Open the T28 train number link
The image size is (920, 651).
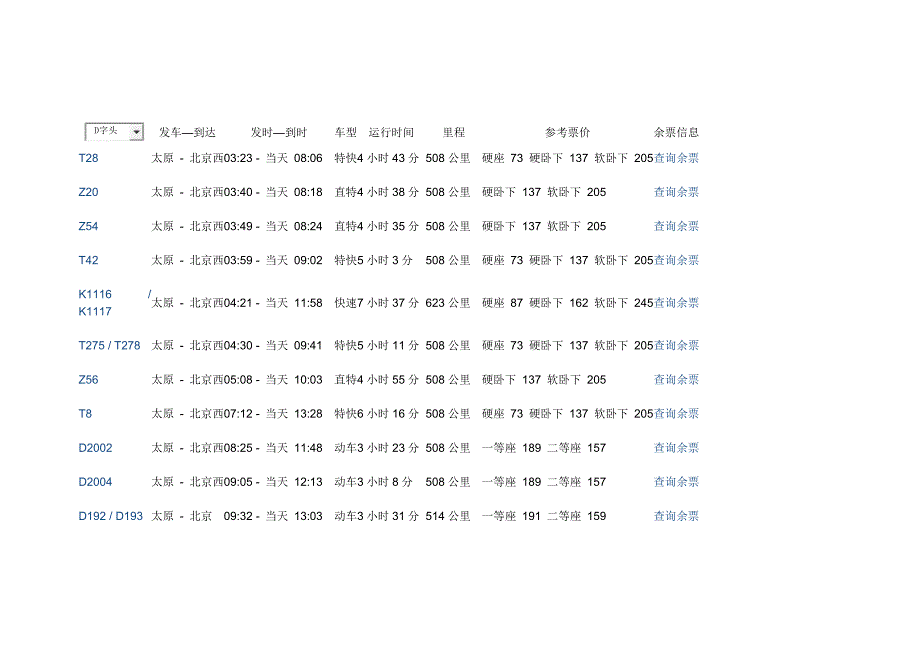[88, 158]
